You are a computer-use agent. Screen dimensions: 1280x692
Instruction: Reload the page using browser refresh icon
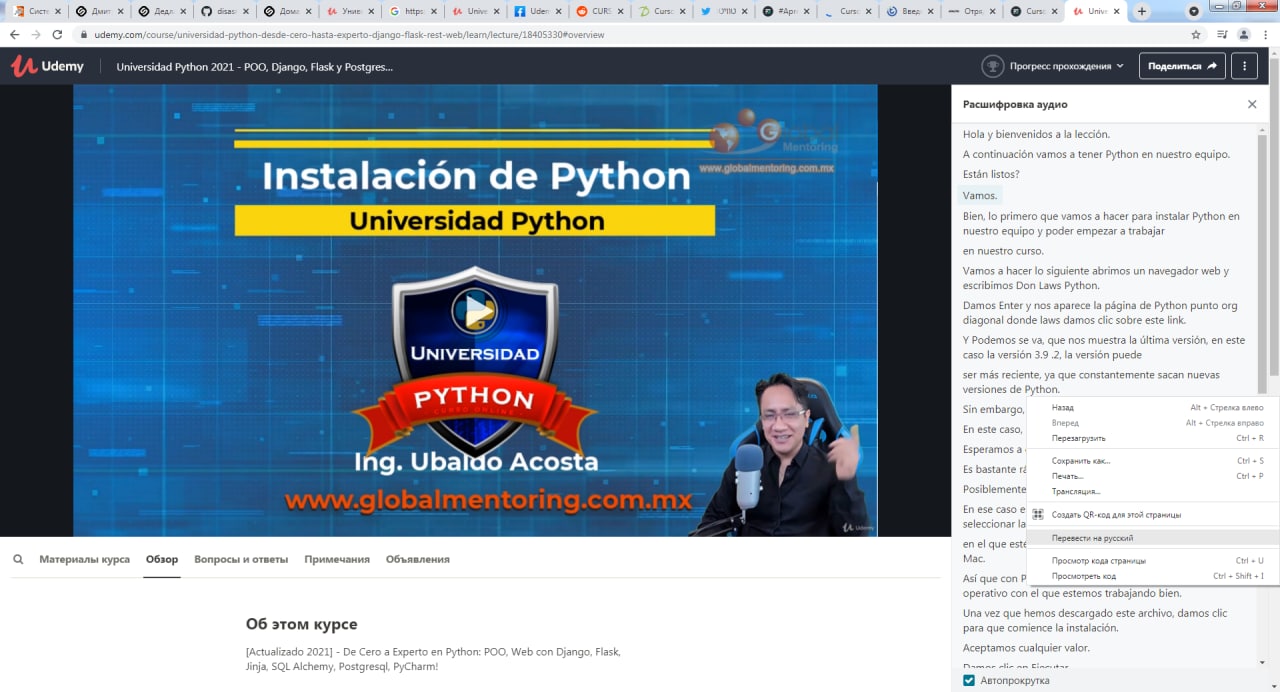(57, 34)
